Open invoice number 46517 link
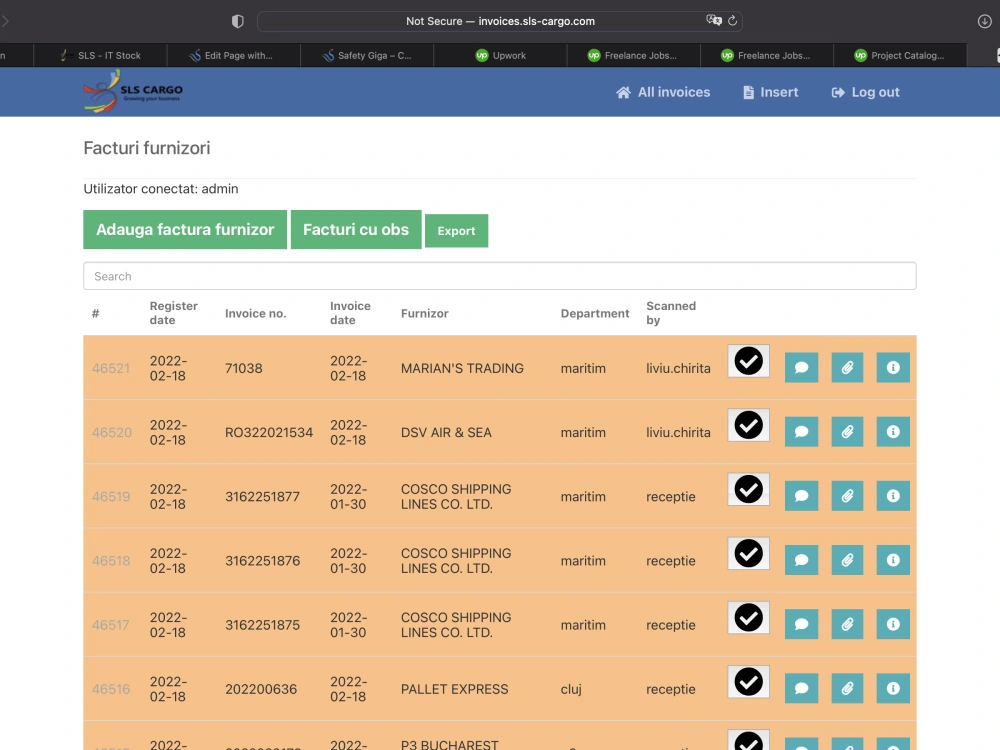This screenshot has height=750, width=1000. click(110, 625)
